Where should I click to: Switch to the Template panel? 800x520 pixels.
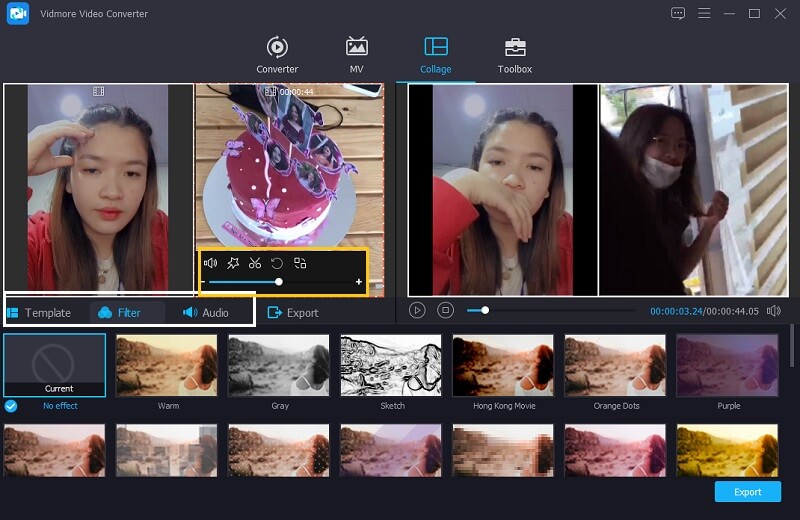coord(39,313)
